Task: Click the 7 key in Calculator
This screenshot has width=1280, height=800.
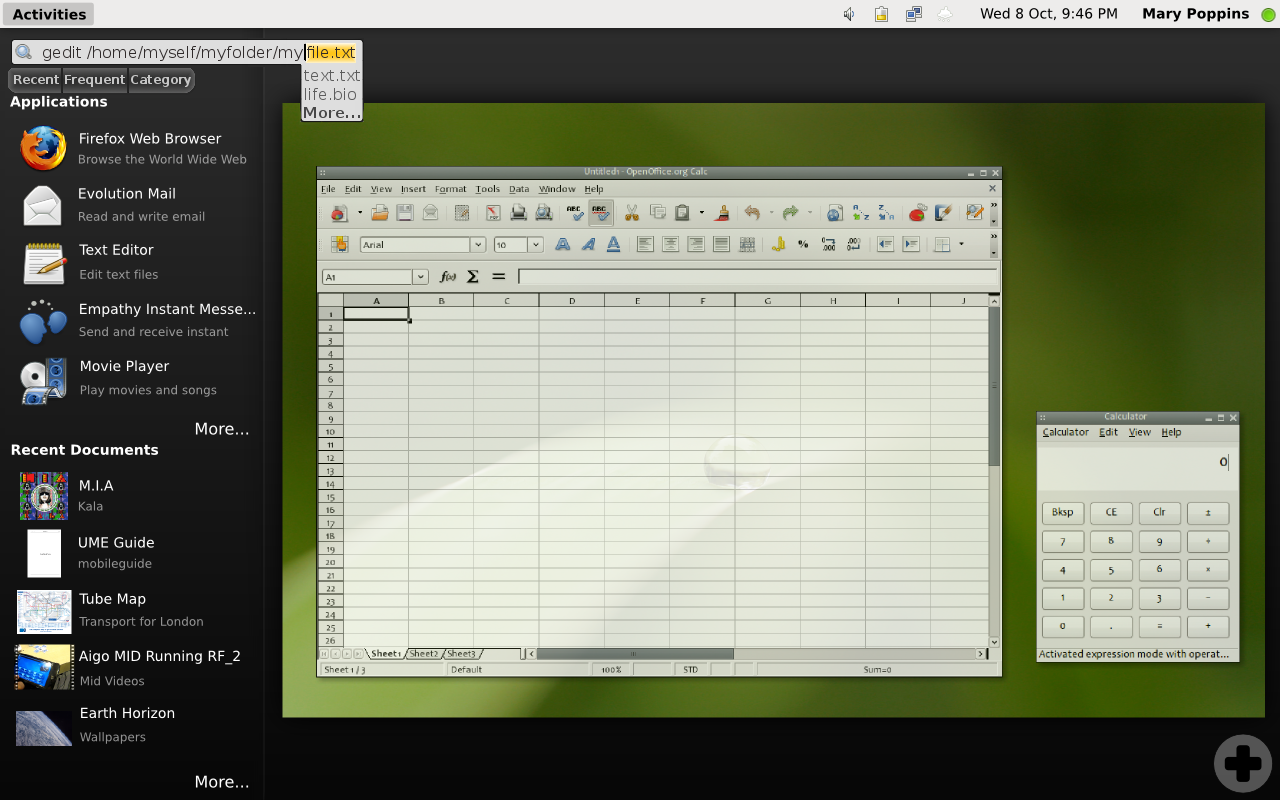Action: (x=1063, y=541)
